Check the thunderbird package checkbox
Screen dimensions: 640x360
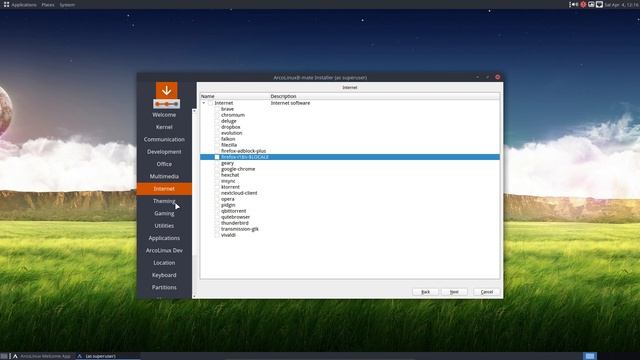click(217, 223)
